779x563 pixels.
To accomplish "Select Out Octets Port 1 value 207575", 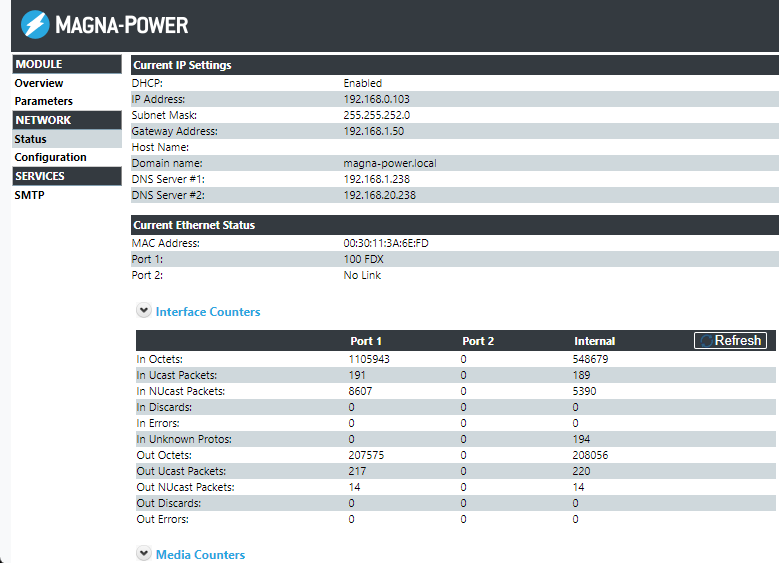I will [366, 455].
